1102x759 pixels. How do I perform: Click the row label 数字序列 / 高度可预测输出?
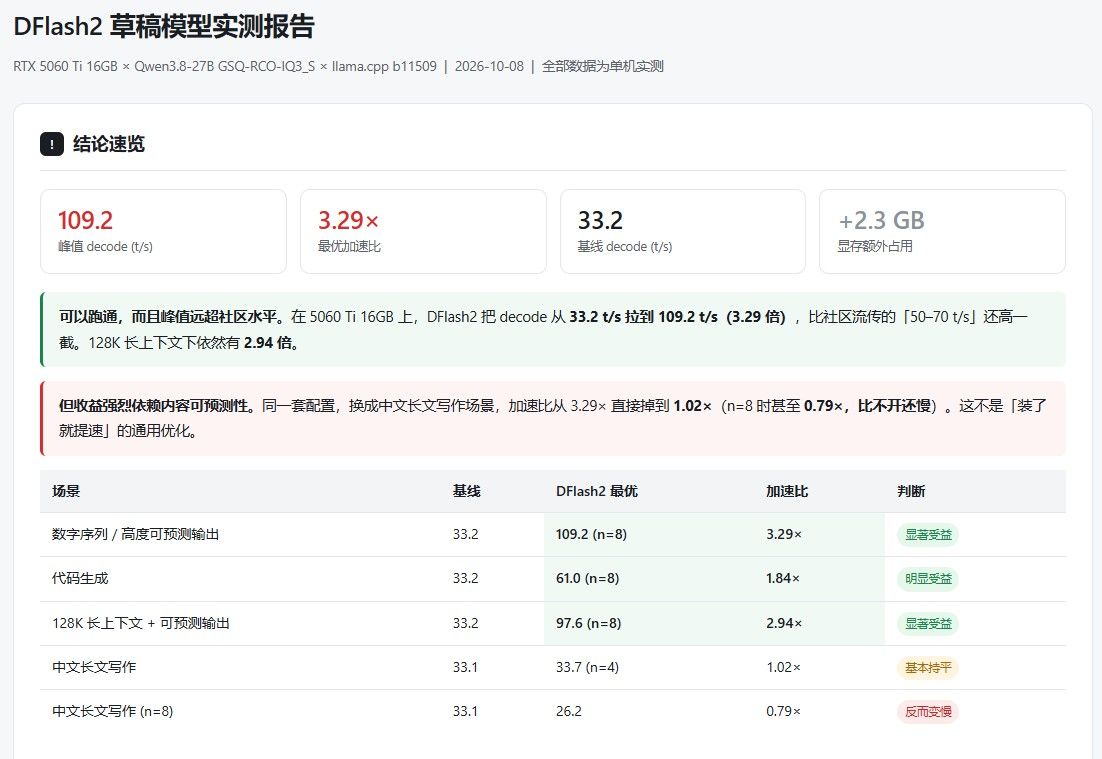tap(136, 534)
